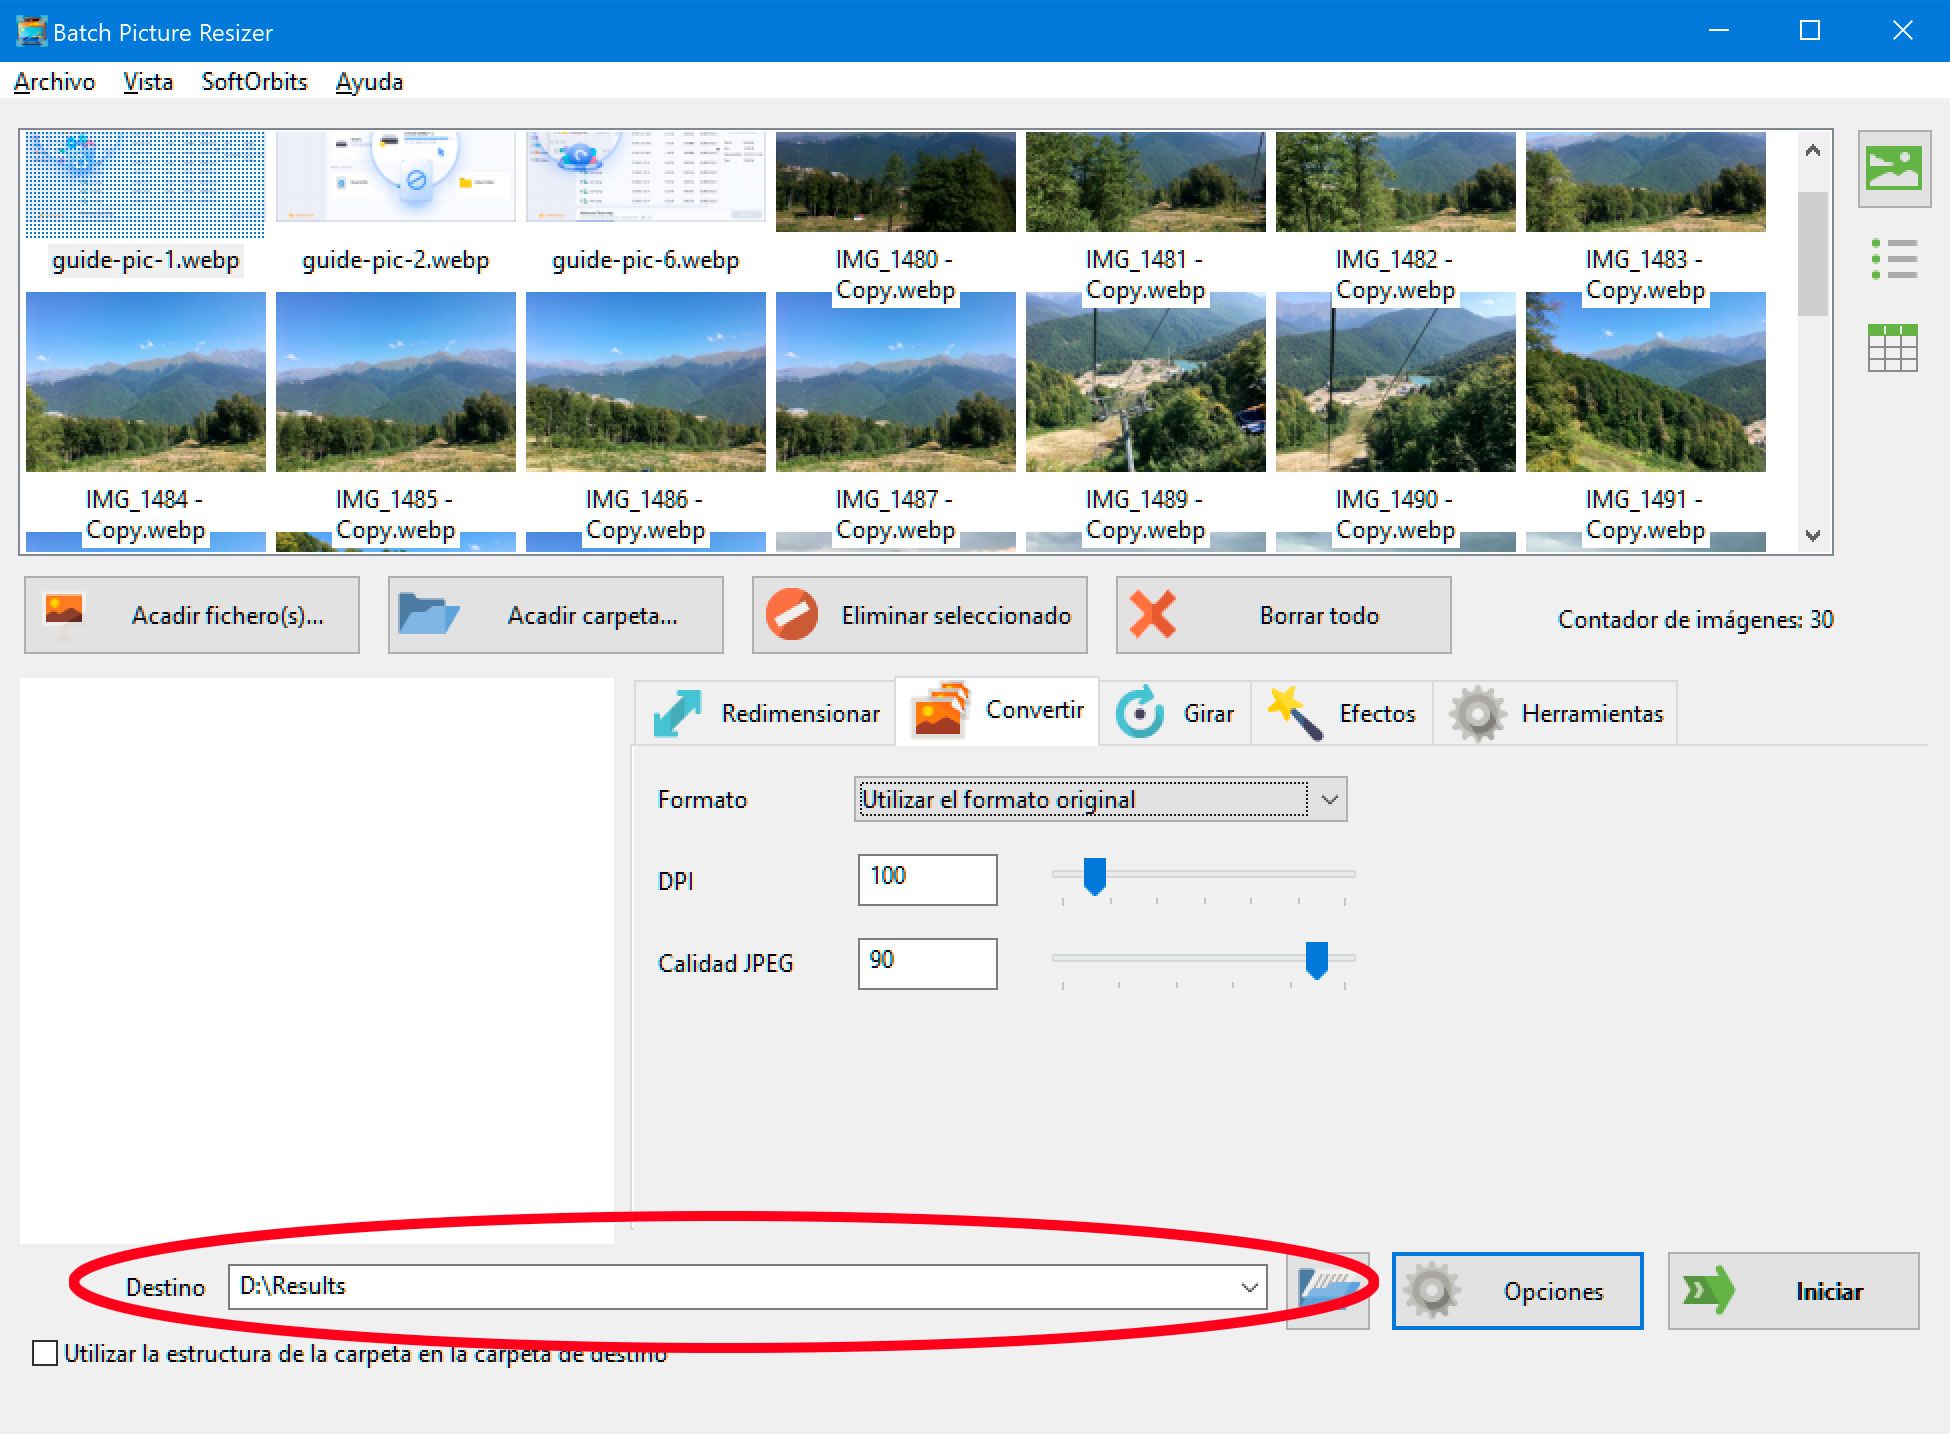
Task: Switch to list view icon
Action: pos(1894,259)
